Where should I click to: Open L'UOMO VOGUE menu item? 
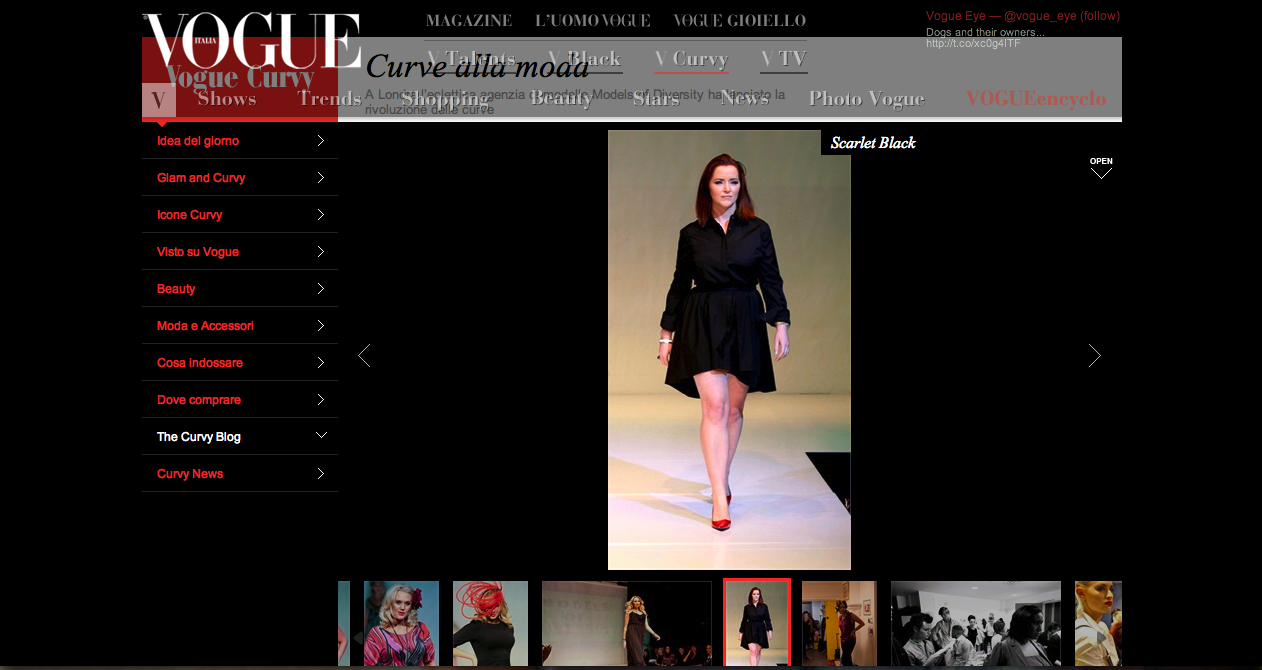592,21
